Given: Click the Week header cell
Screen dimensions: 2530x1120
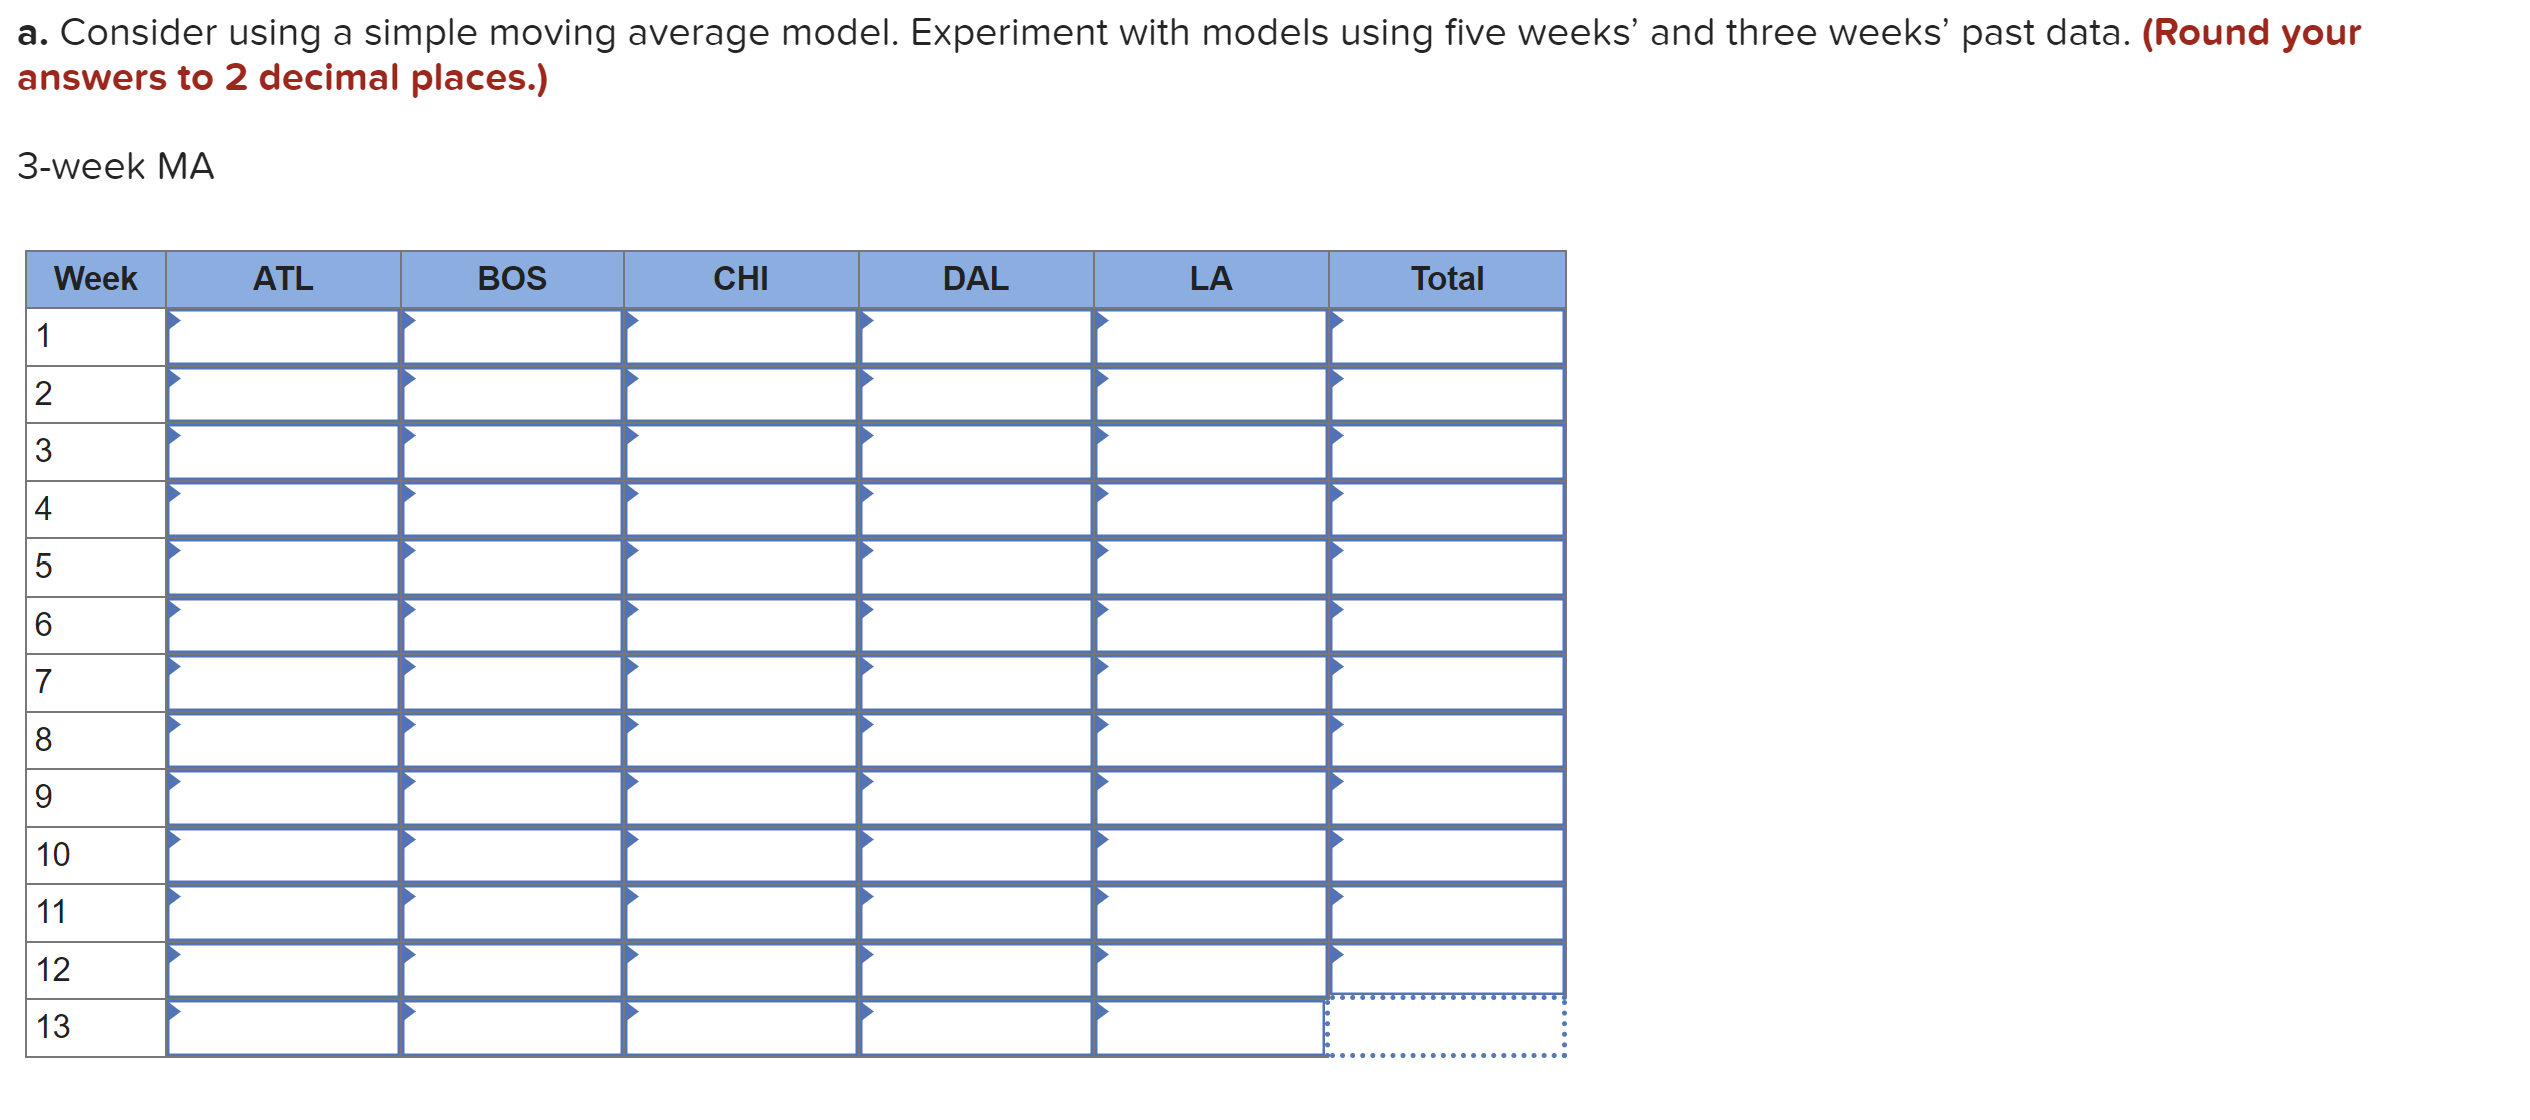Looking at the screenshot, I should pos(95,279).
